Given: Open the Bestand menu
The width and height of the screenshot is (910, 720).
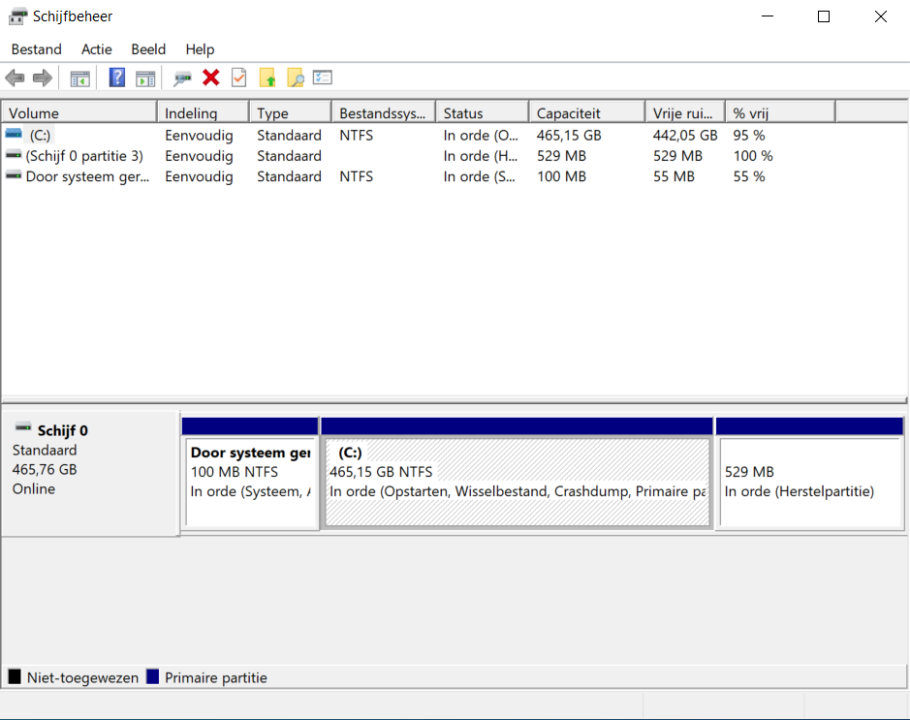Looking at the screenshot, I should click(x=36, y=49).
